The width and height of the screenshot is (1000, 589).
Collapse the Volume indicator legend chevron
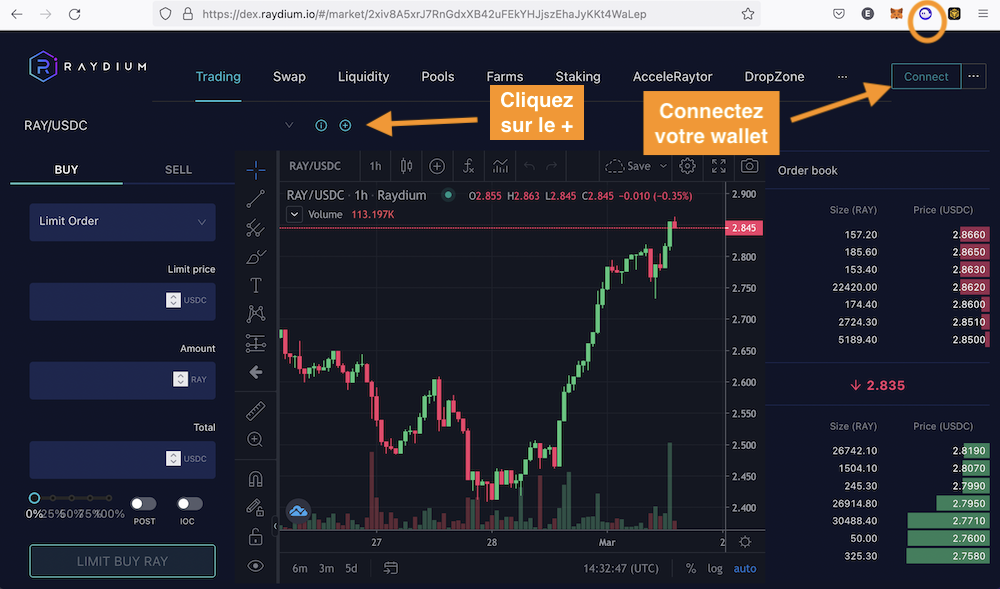point(294,214)
